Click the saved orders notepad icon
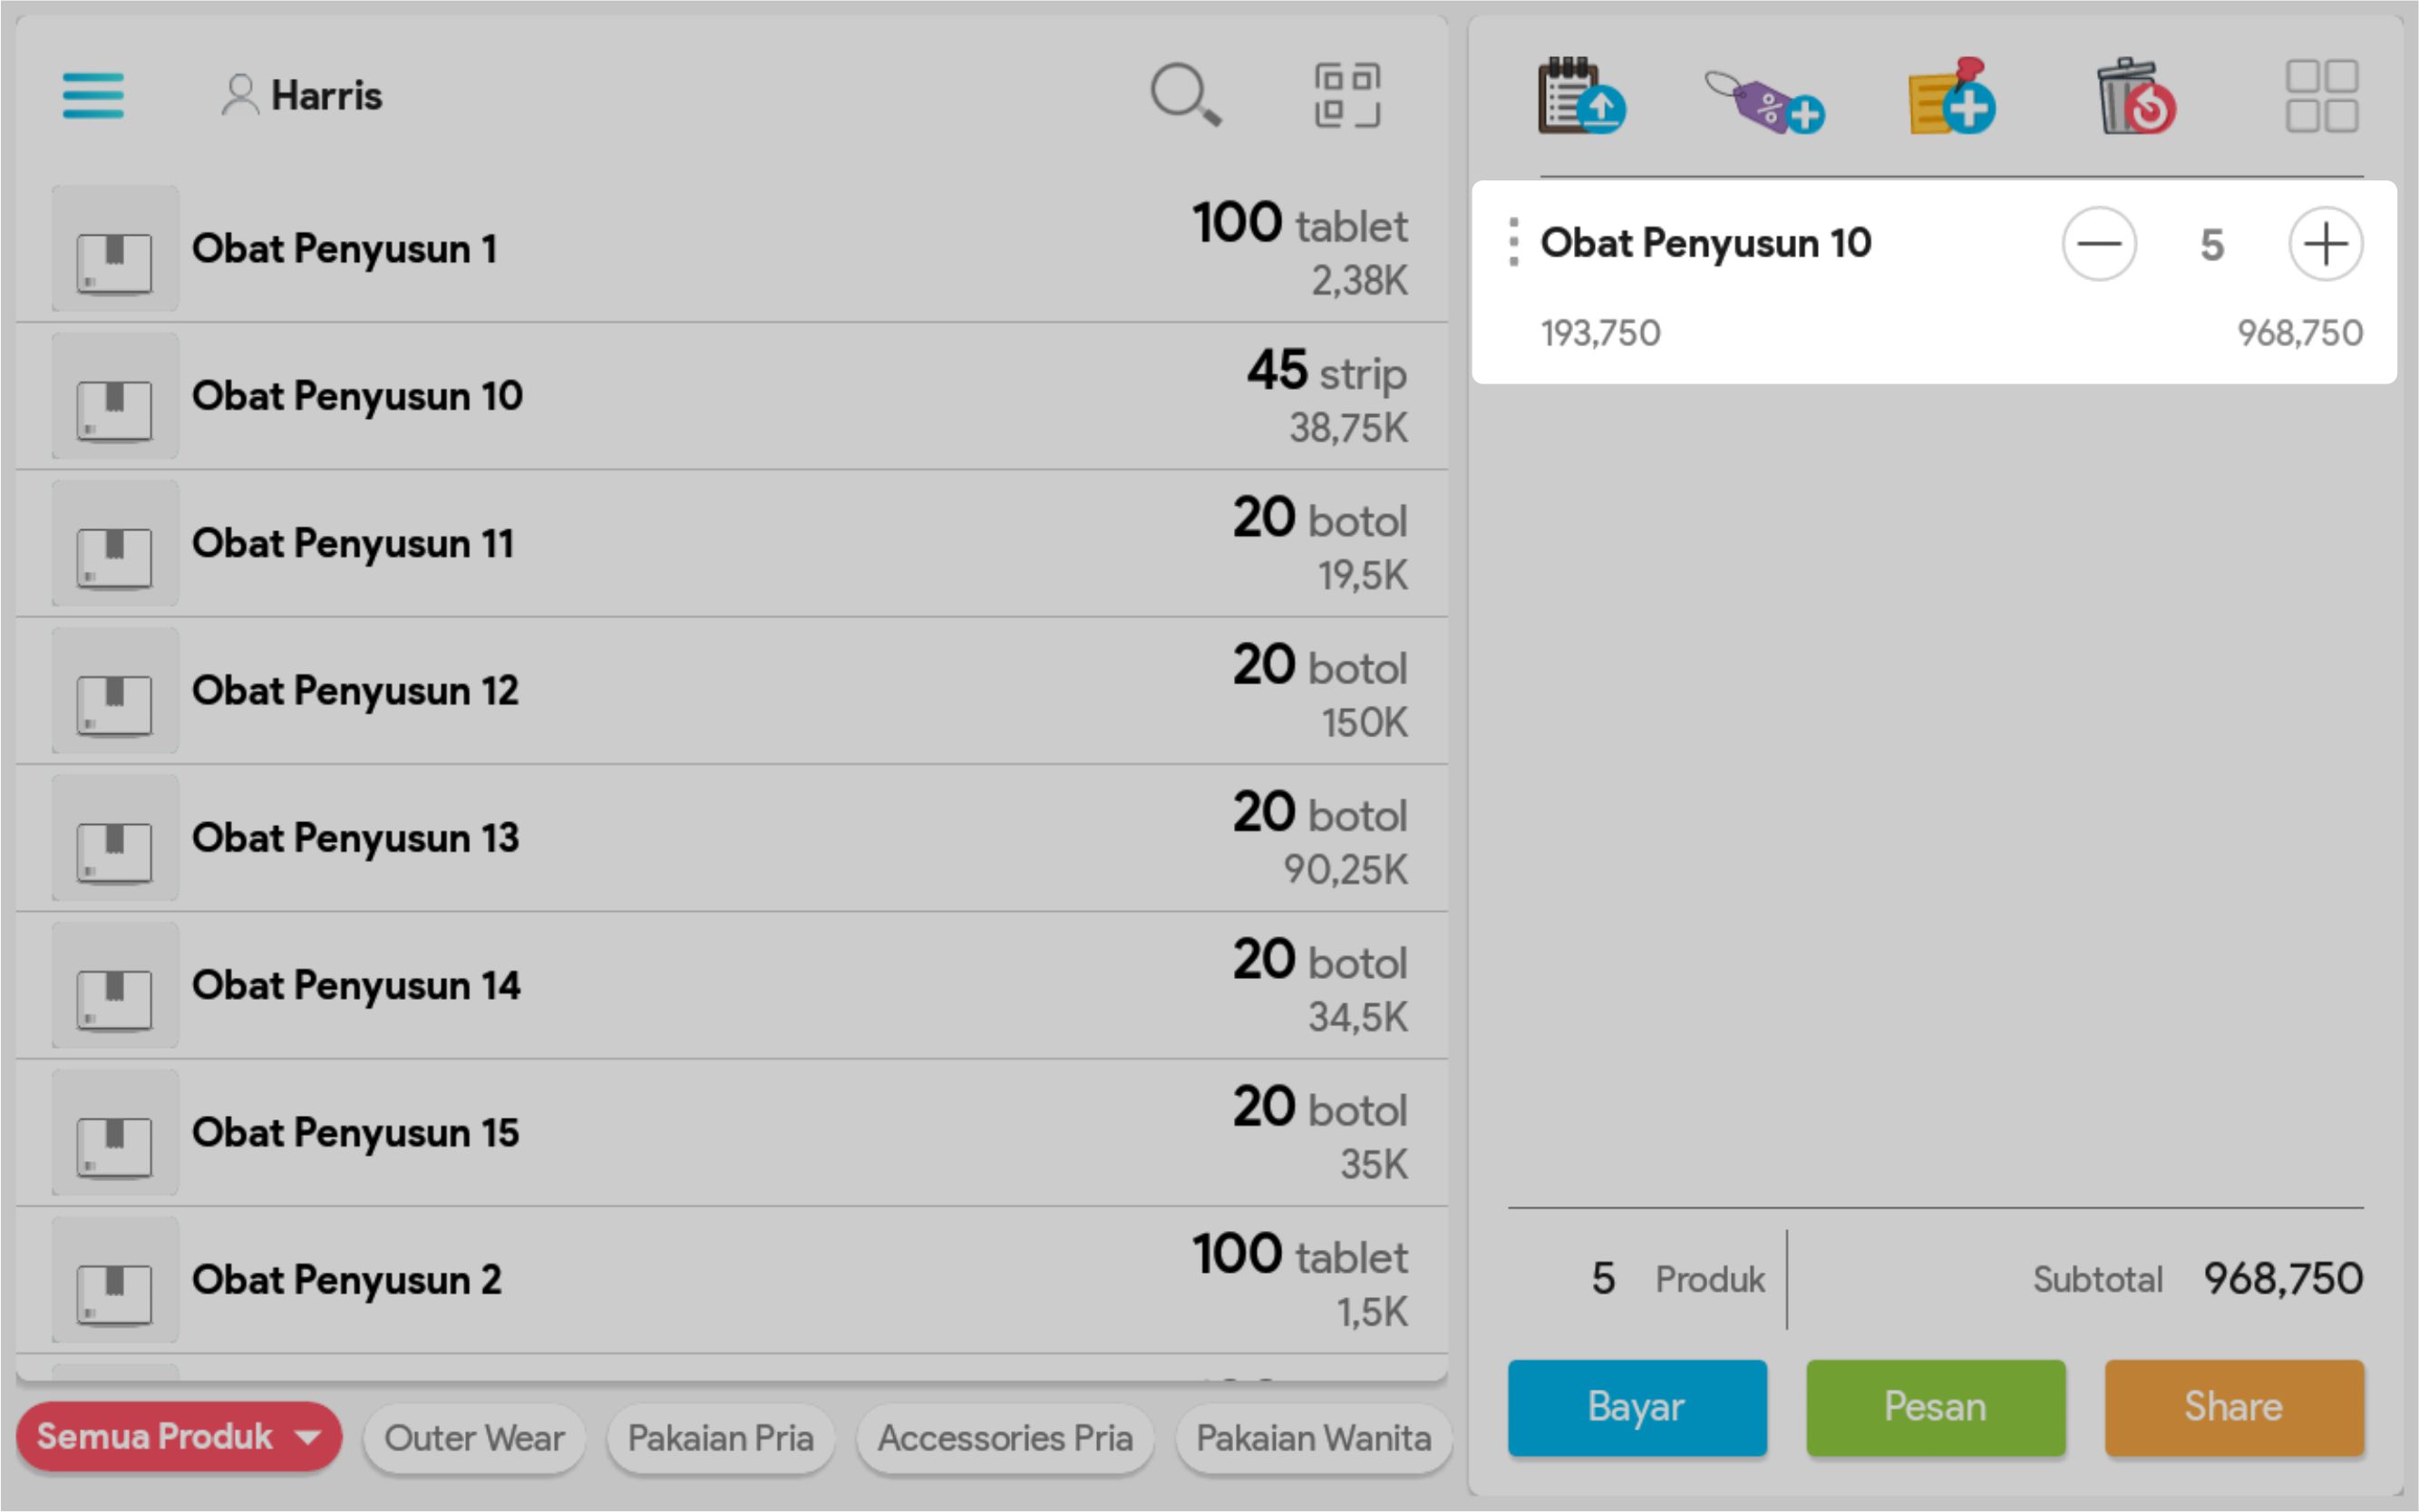This screenshot has height=1512, width=2419. point(1580,97)
